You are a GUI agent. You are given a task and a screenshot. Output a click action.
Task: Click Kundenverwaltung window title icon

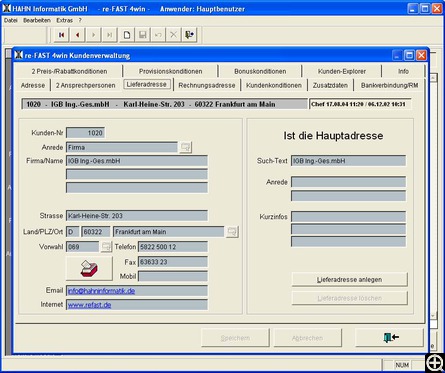pyautogui.click(x=19, y=55)
